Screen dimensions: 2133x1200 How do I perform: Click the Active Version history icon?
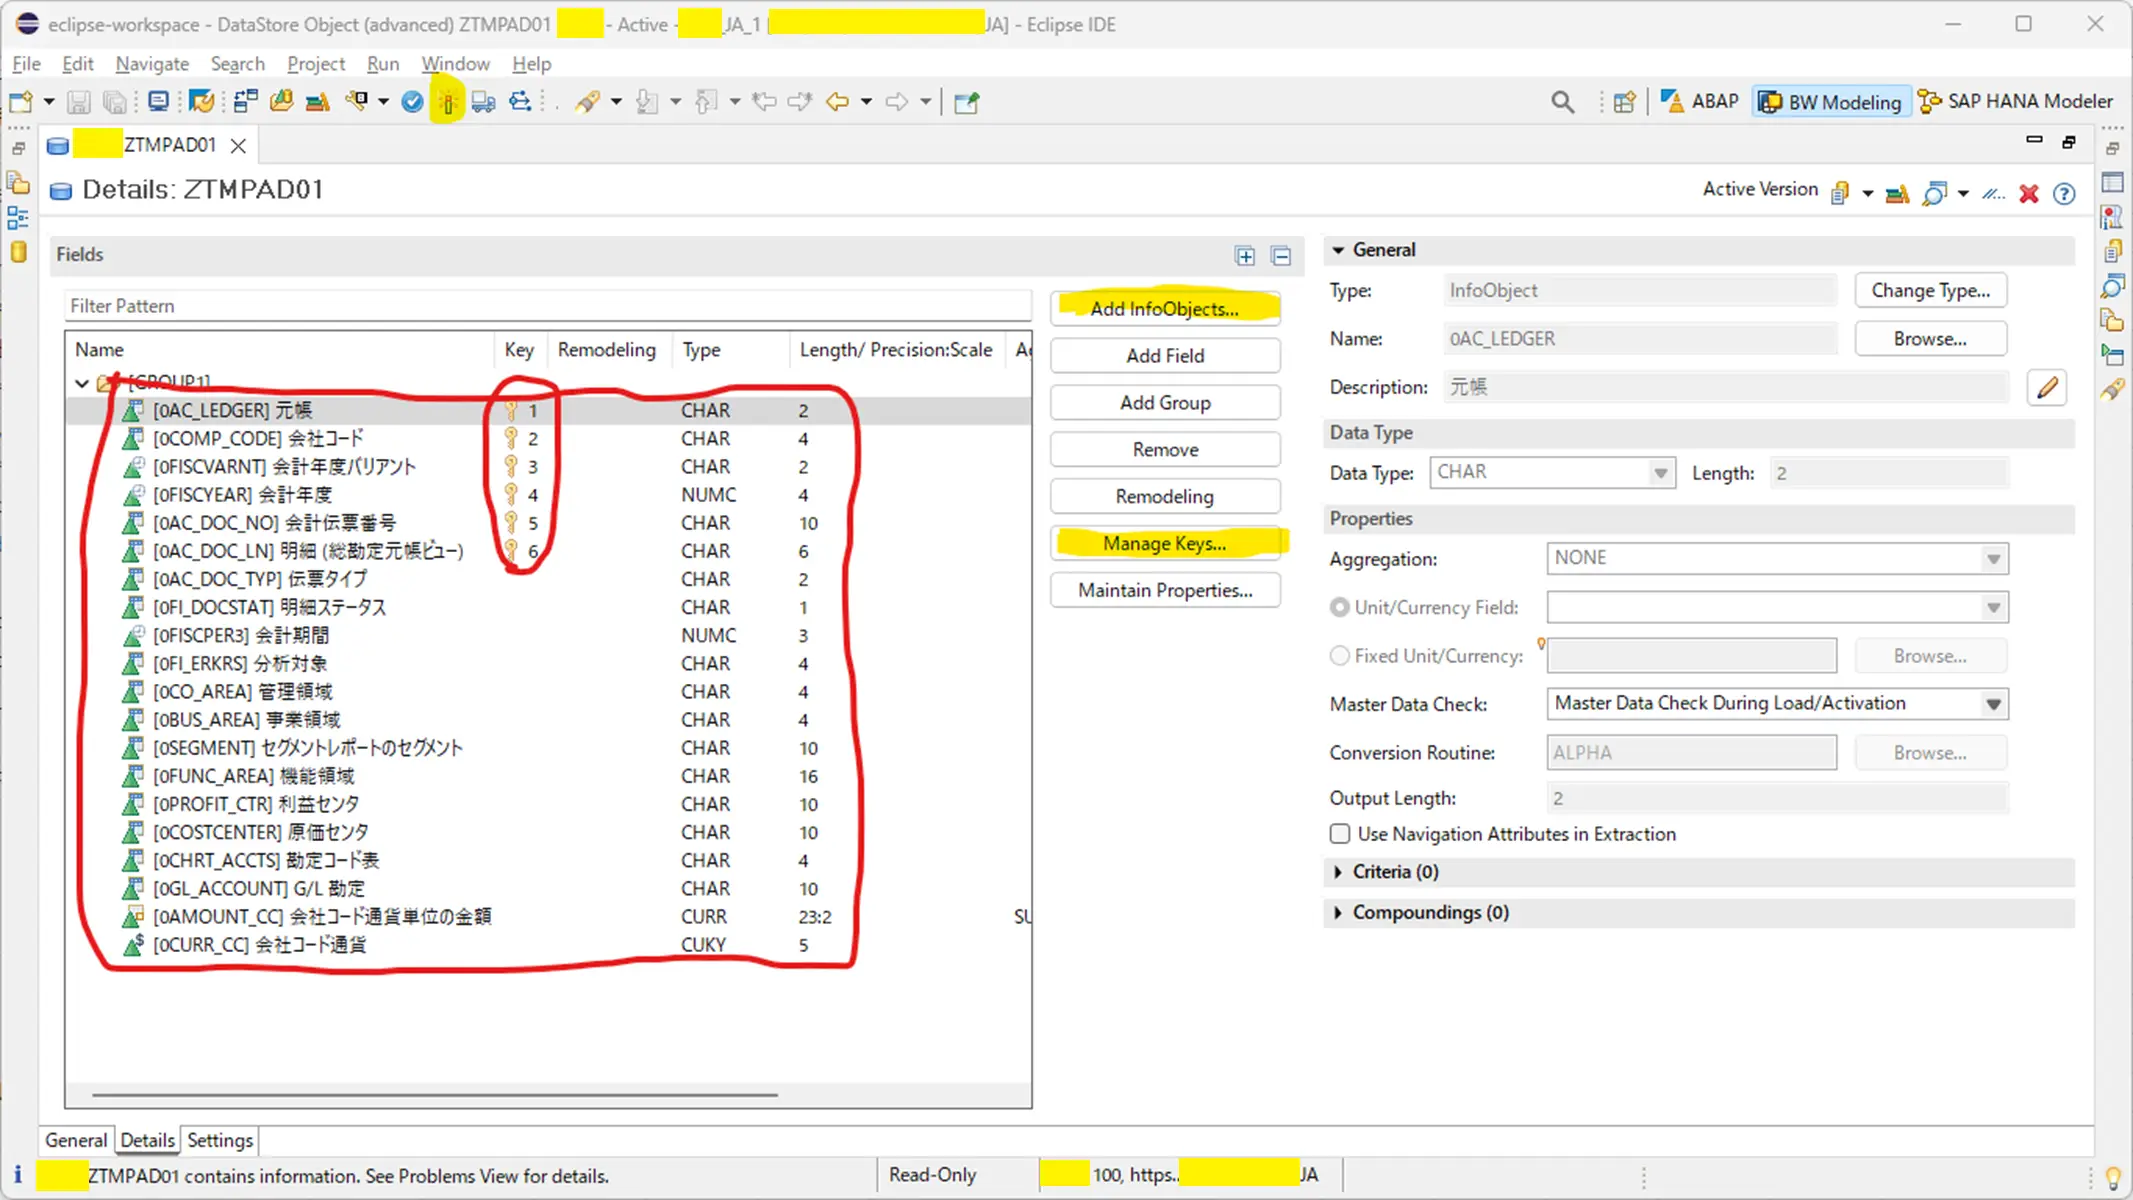1840,194
